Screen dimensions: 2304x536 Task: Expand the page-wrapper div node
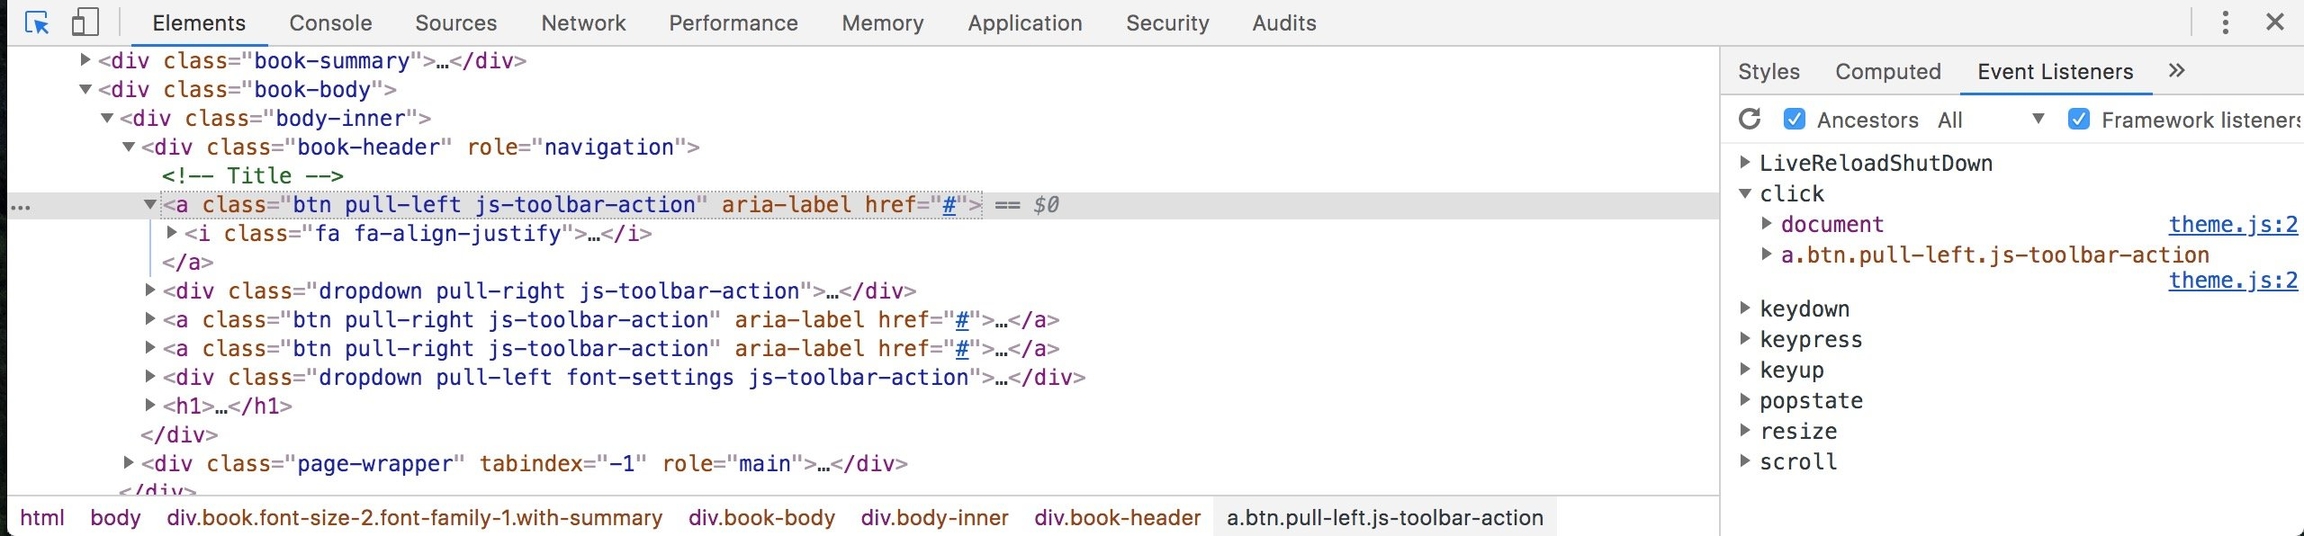[128, 463]
